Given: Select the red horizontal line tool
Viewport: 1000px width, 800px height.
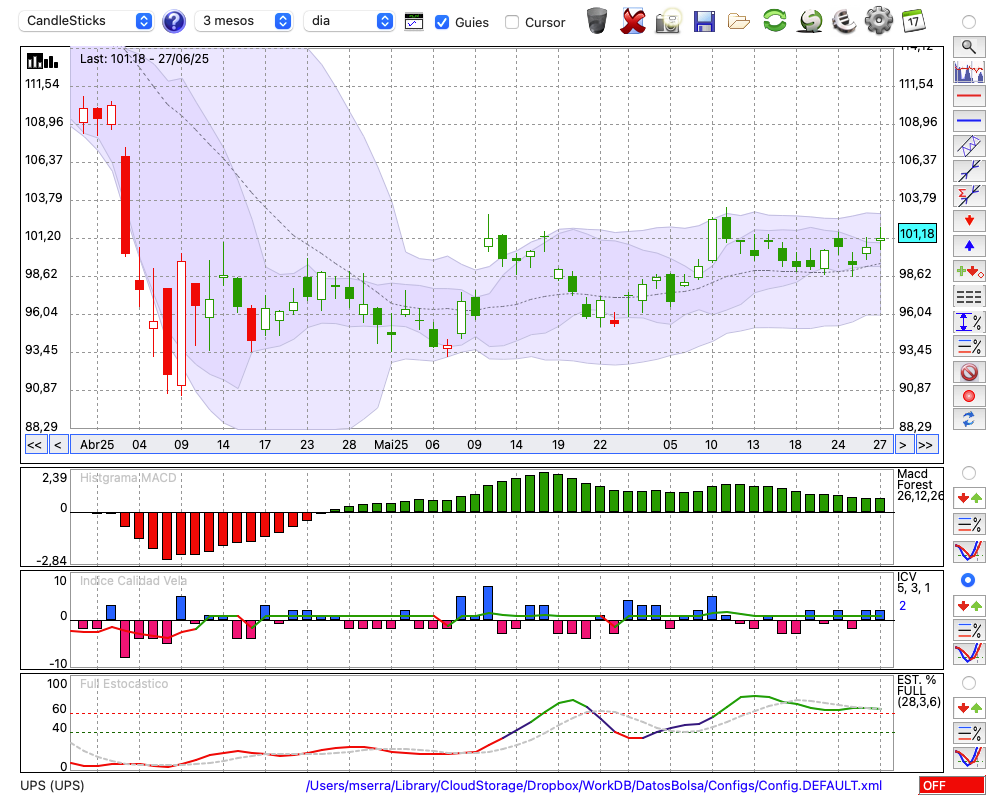Looking at the screenshot, I should (x=969, y=96).
